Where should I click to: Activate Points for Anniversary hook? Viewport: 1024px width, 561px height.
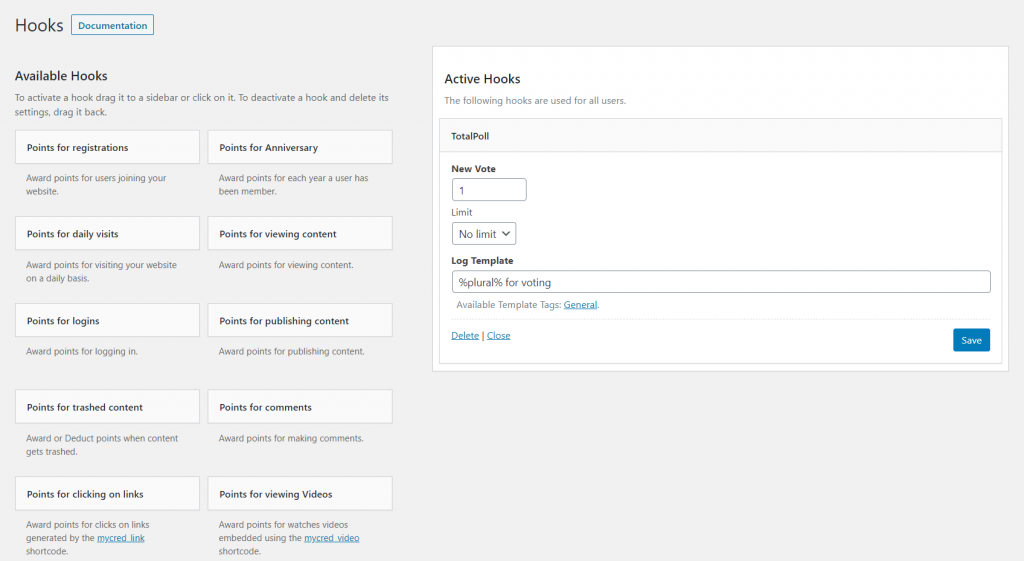click(x=300, y=147)
